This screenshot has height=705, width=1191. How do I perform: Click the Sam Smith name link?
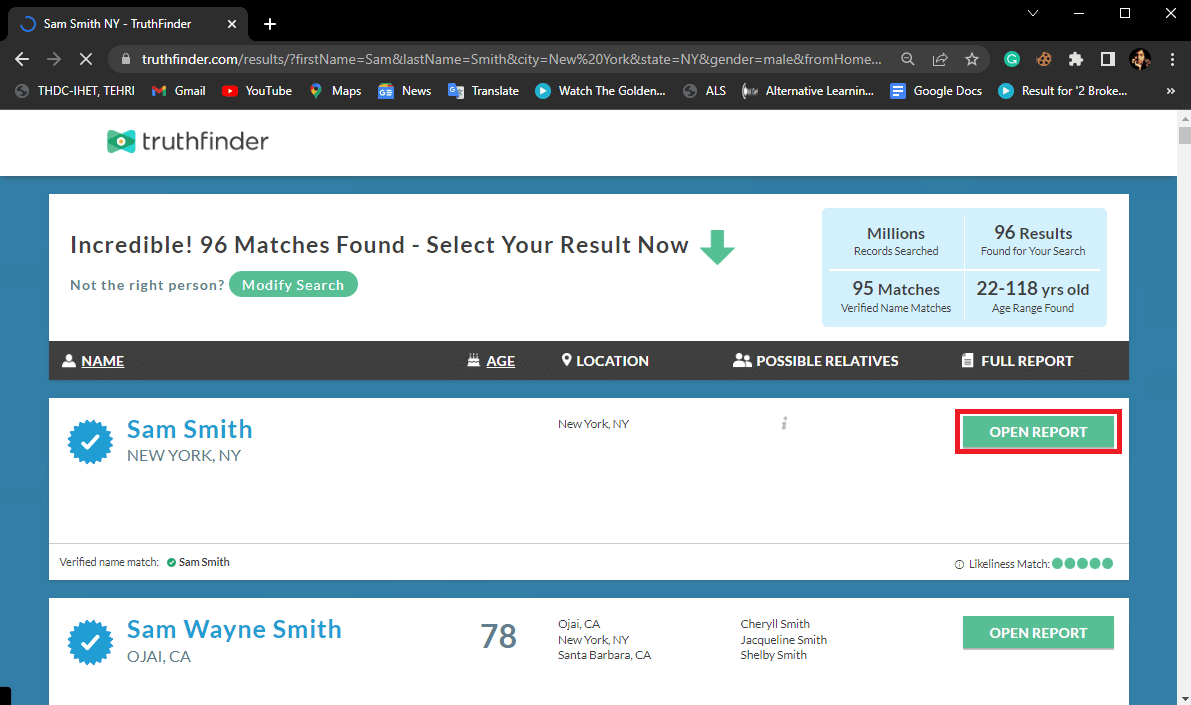coord(190,430)
